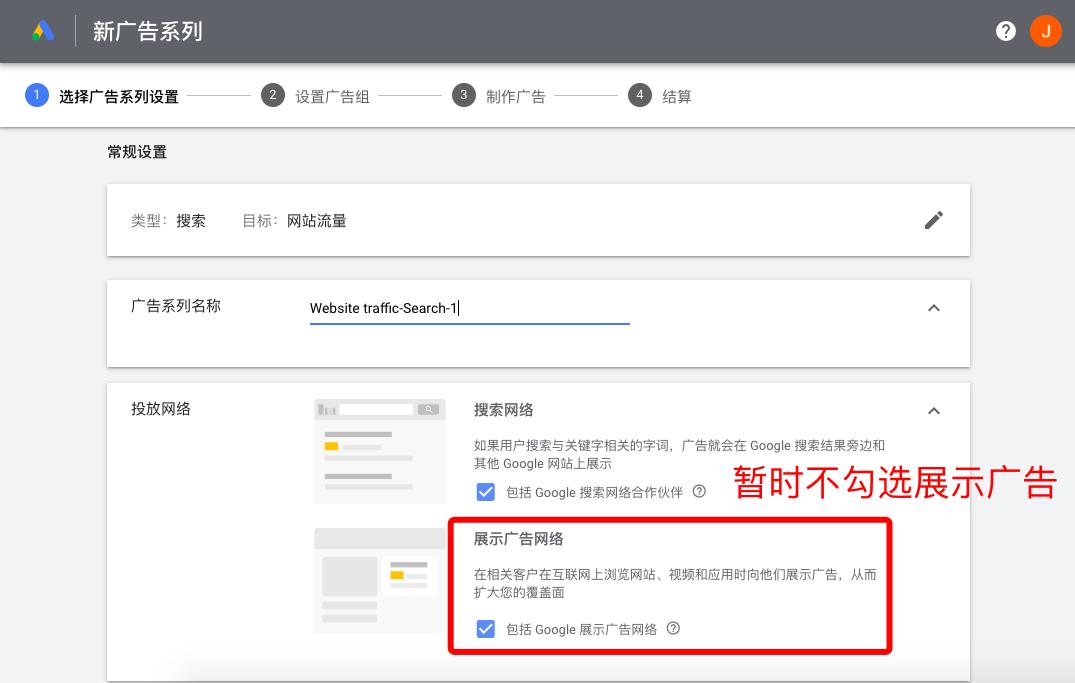Viewport: 1075px width, 683px height.
Task: Click the user avatar in top bar
Action: tap(1046, 31)
